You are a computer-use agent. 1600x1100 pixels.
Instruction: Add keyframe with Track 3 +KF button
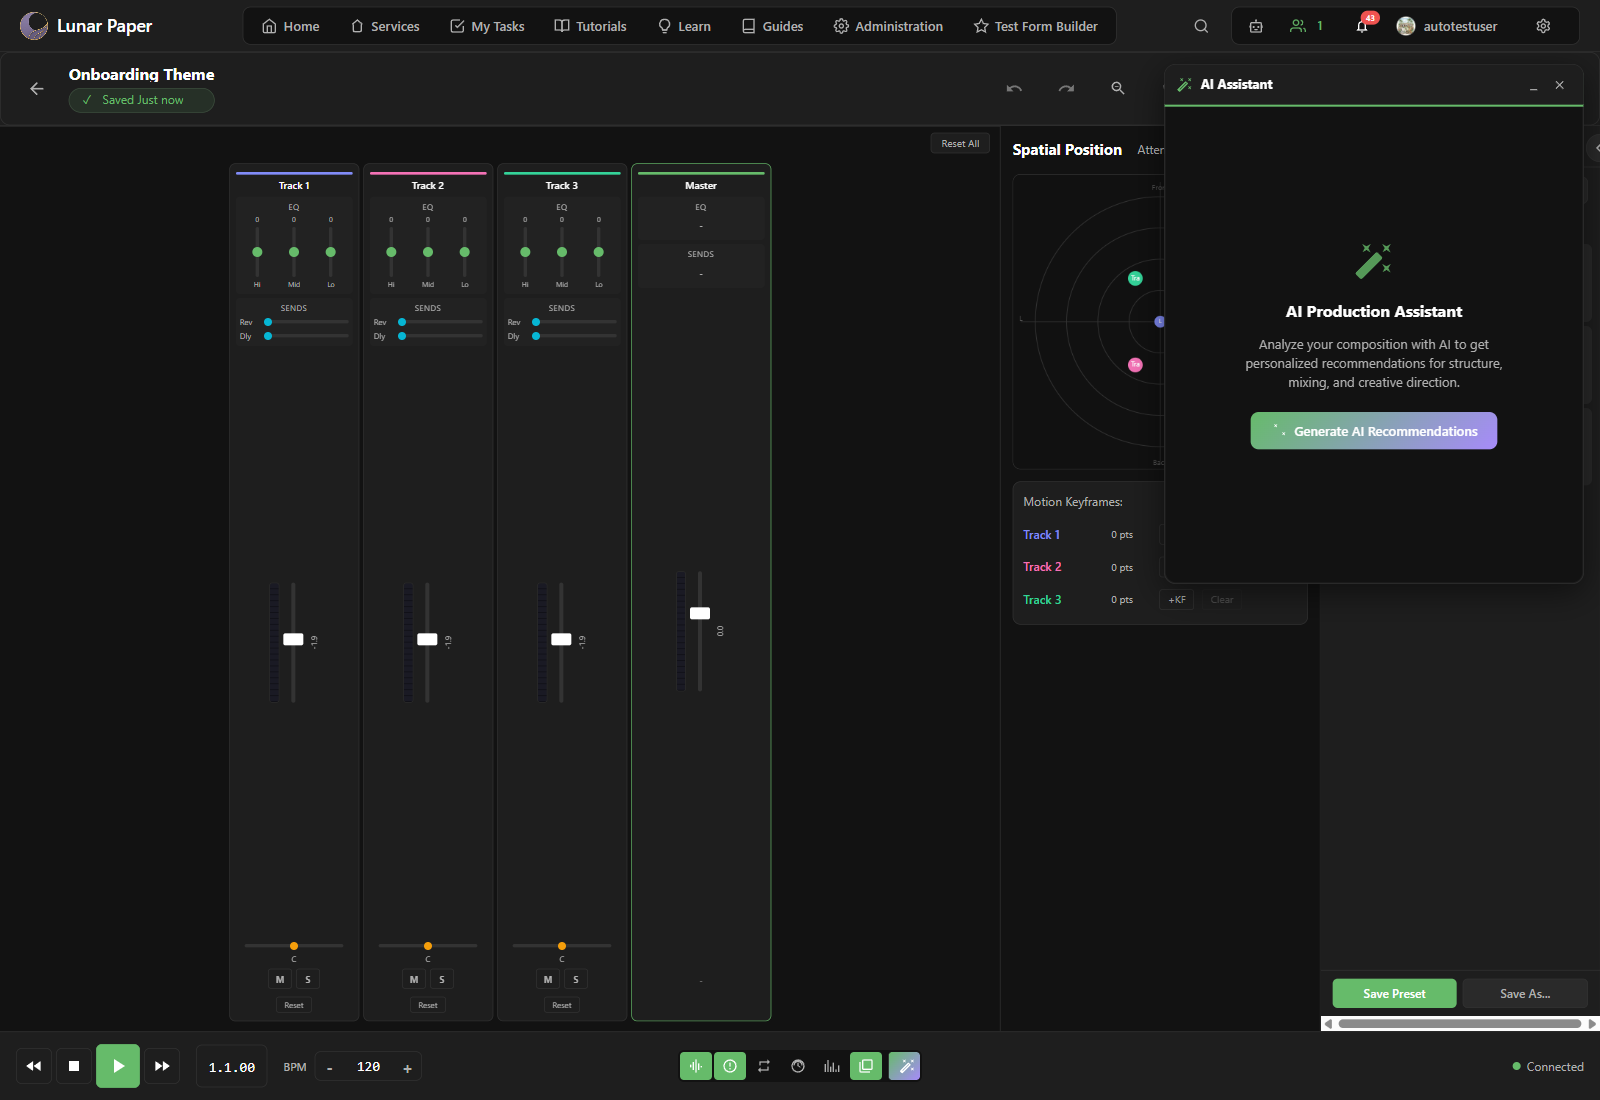point(1177,600)
